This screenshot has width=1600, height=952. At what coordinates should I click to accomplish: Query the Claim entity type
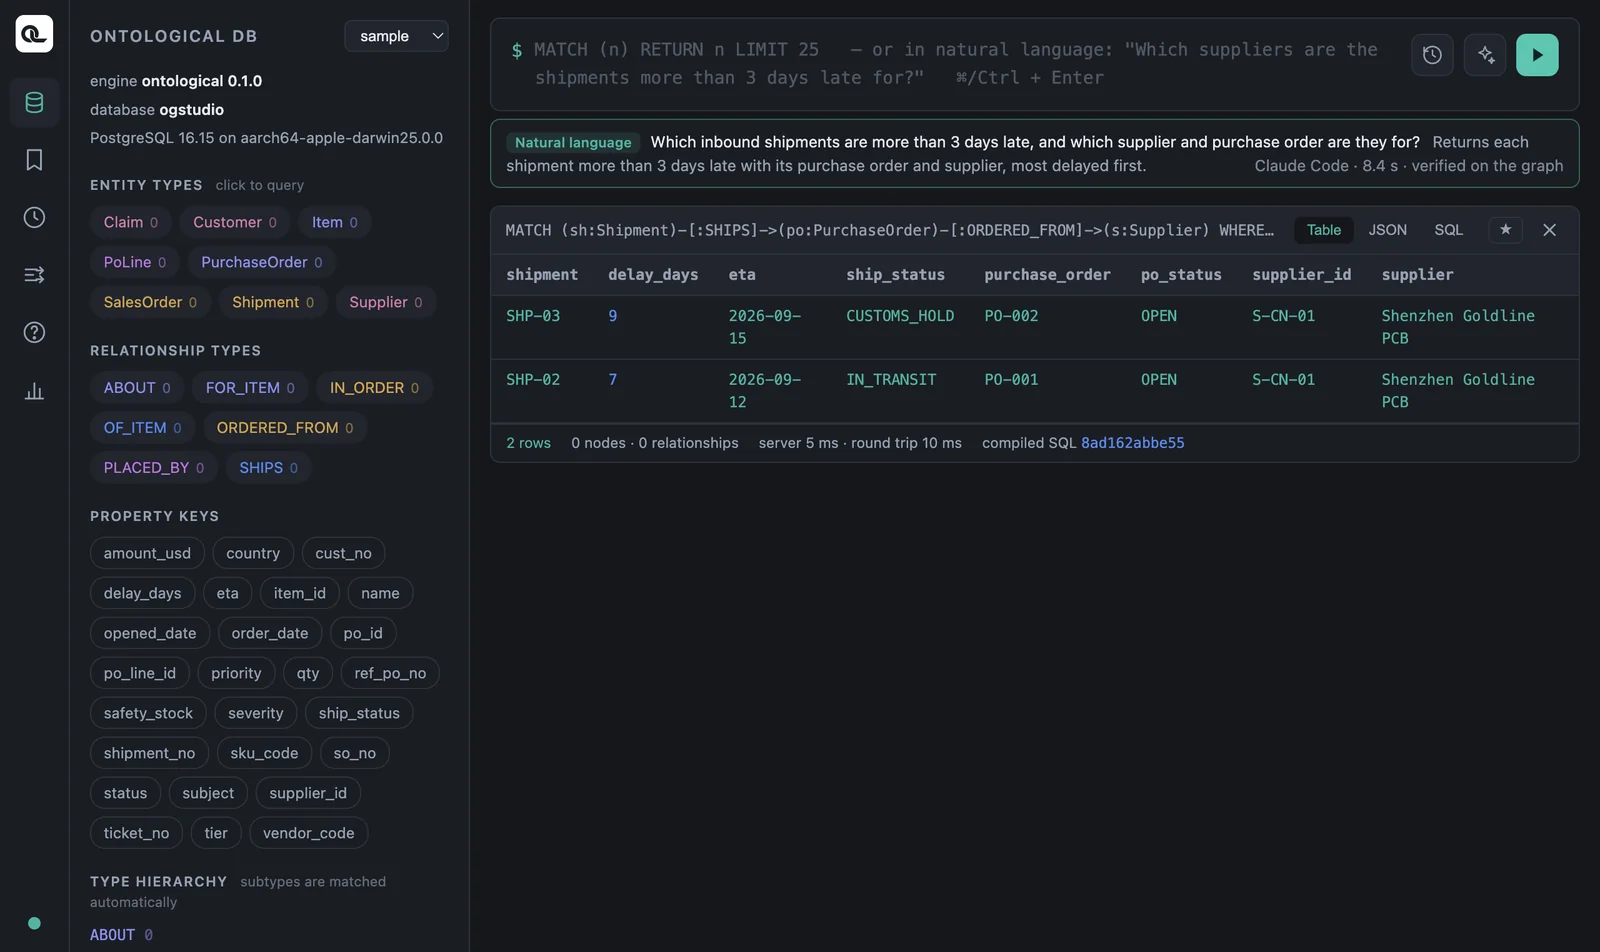[x=131, y=222]
